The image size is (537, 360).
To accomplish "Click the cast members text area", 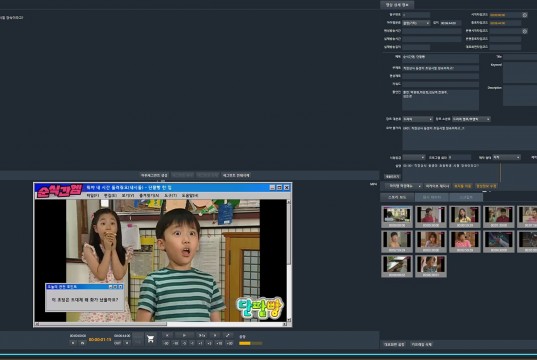I will point(440,100).
